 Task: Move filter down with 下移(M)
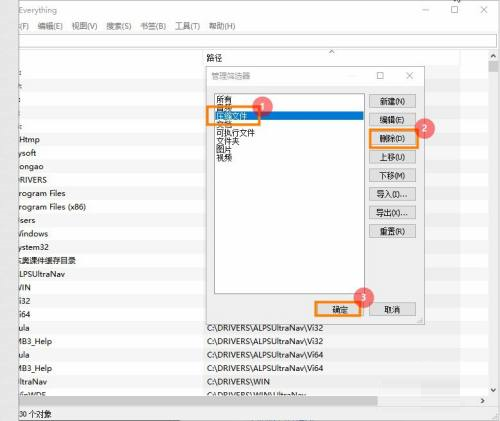[392, 175]
